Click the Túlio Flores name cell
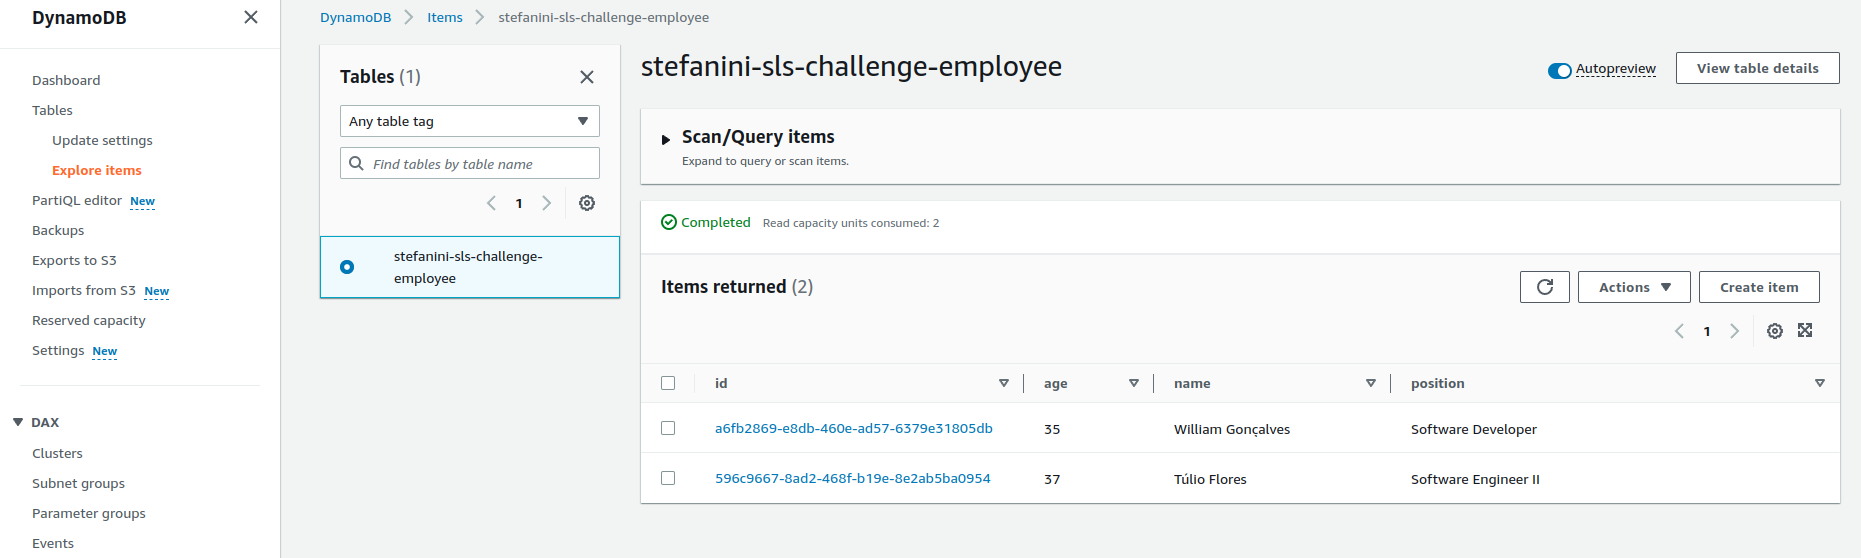Viewport: 1861px width, 558px height. click(x=1210, y=479)
